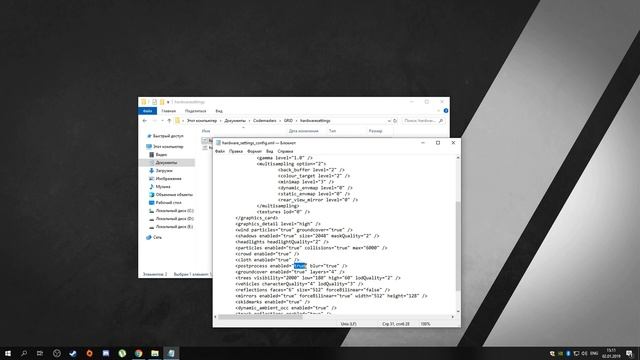Image resolution: width=640 pixels, height=360 pixels.
Task: Click the scroll-down arrow in Notepad
Action: (x=458, y=311)
